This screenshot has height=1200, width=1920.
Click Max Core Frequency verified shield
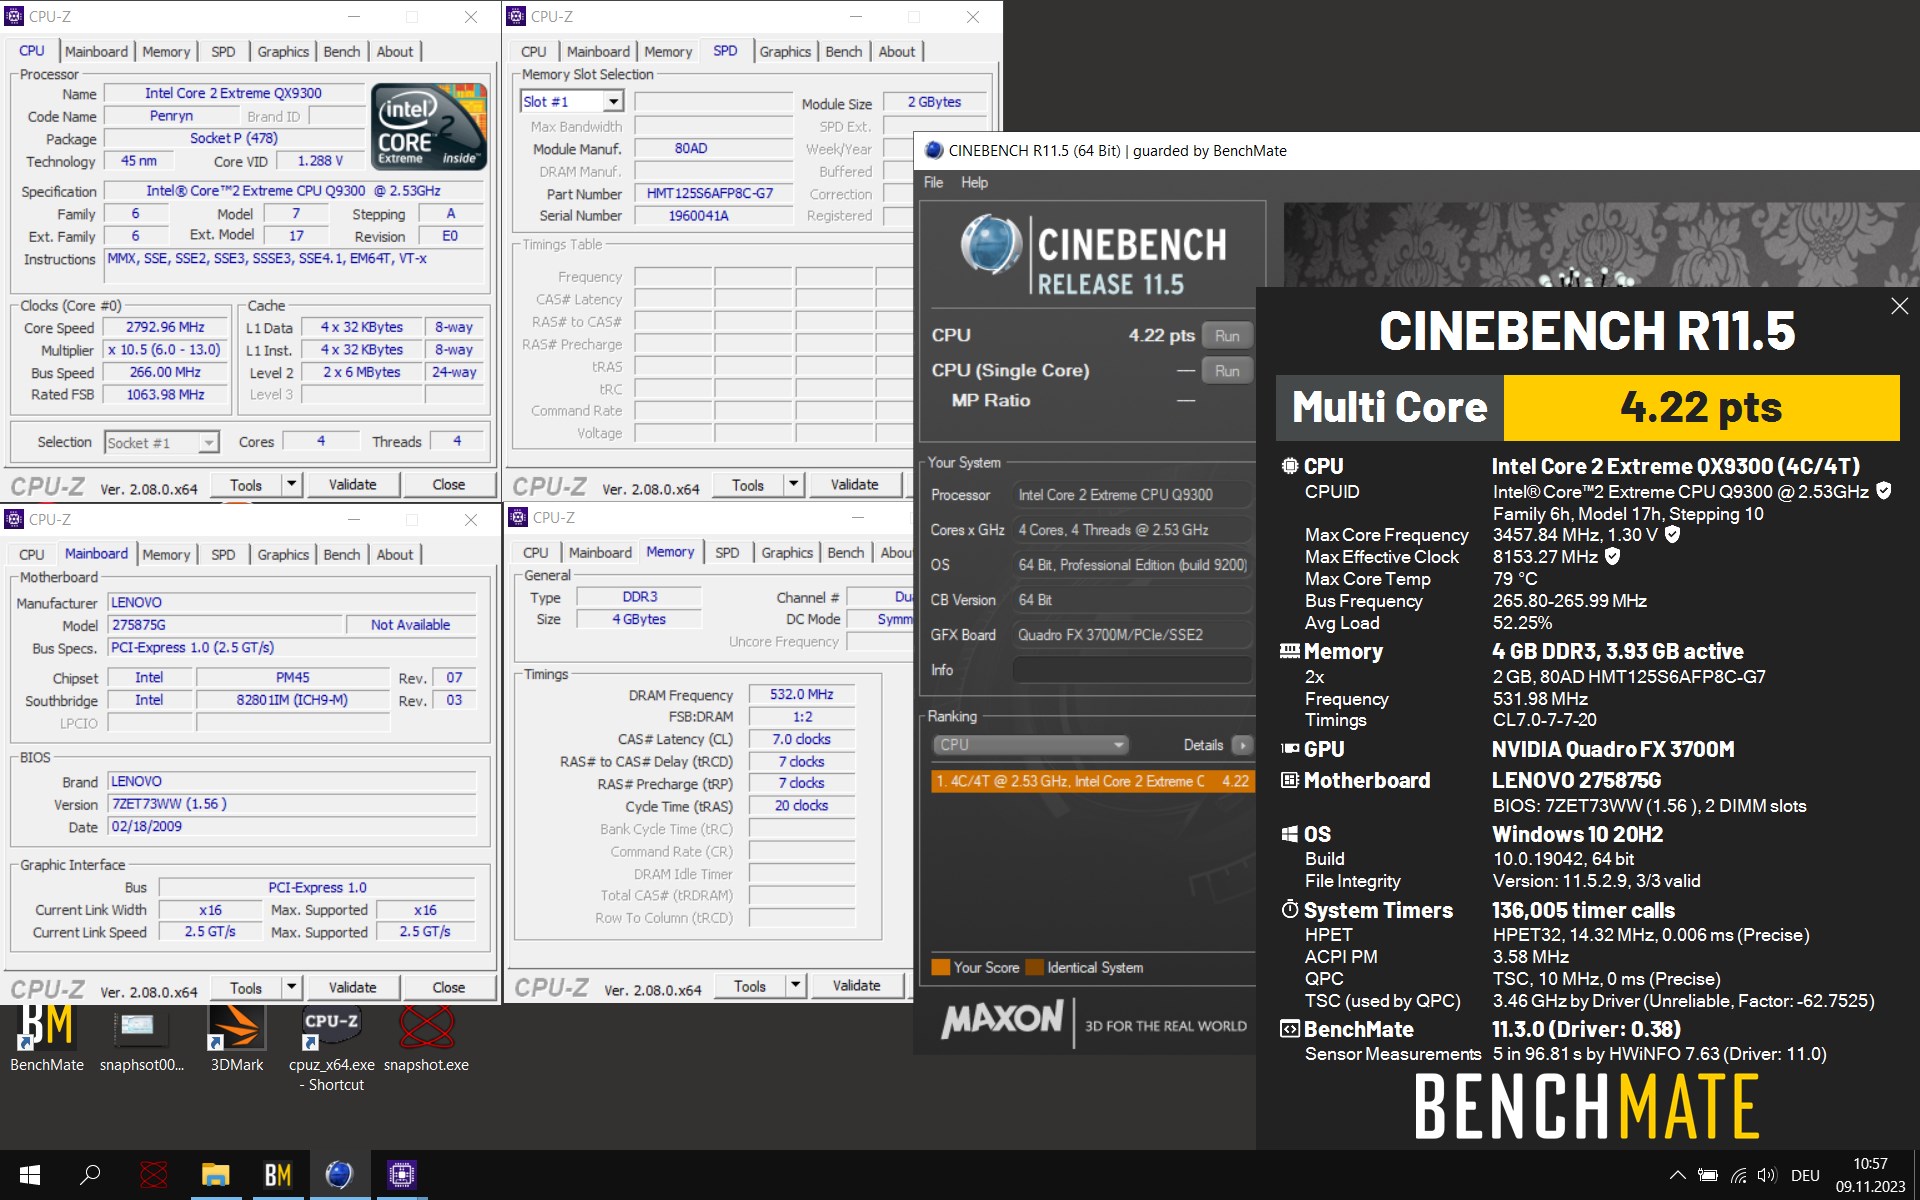pyautogui.click(x=1673, y=534)
